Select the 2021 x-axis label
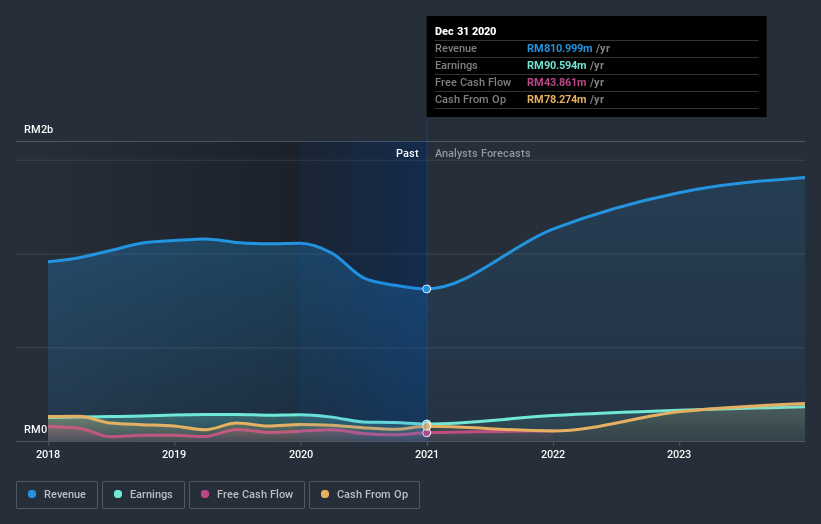821x524 pixels. (x=427, y=454)
